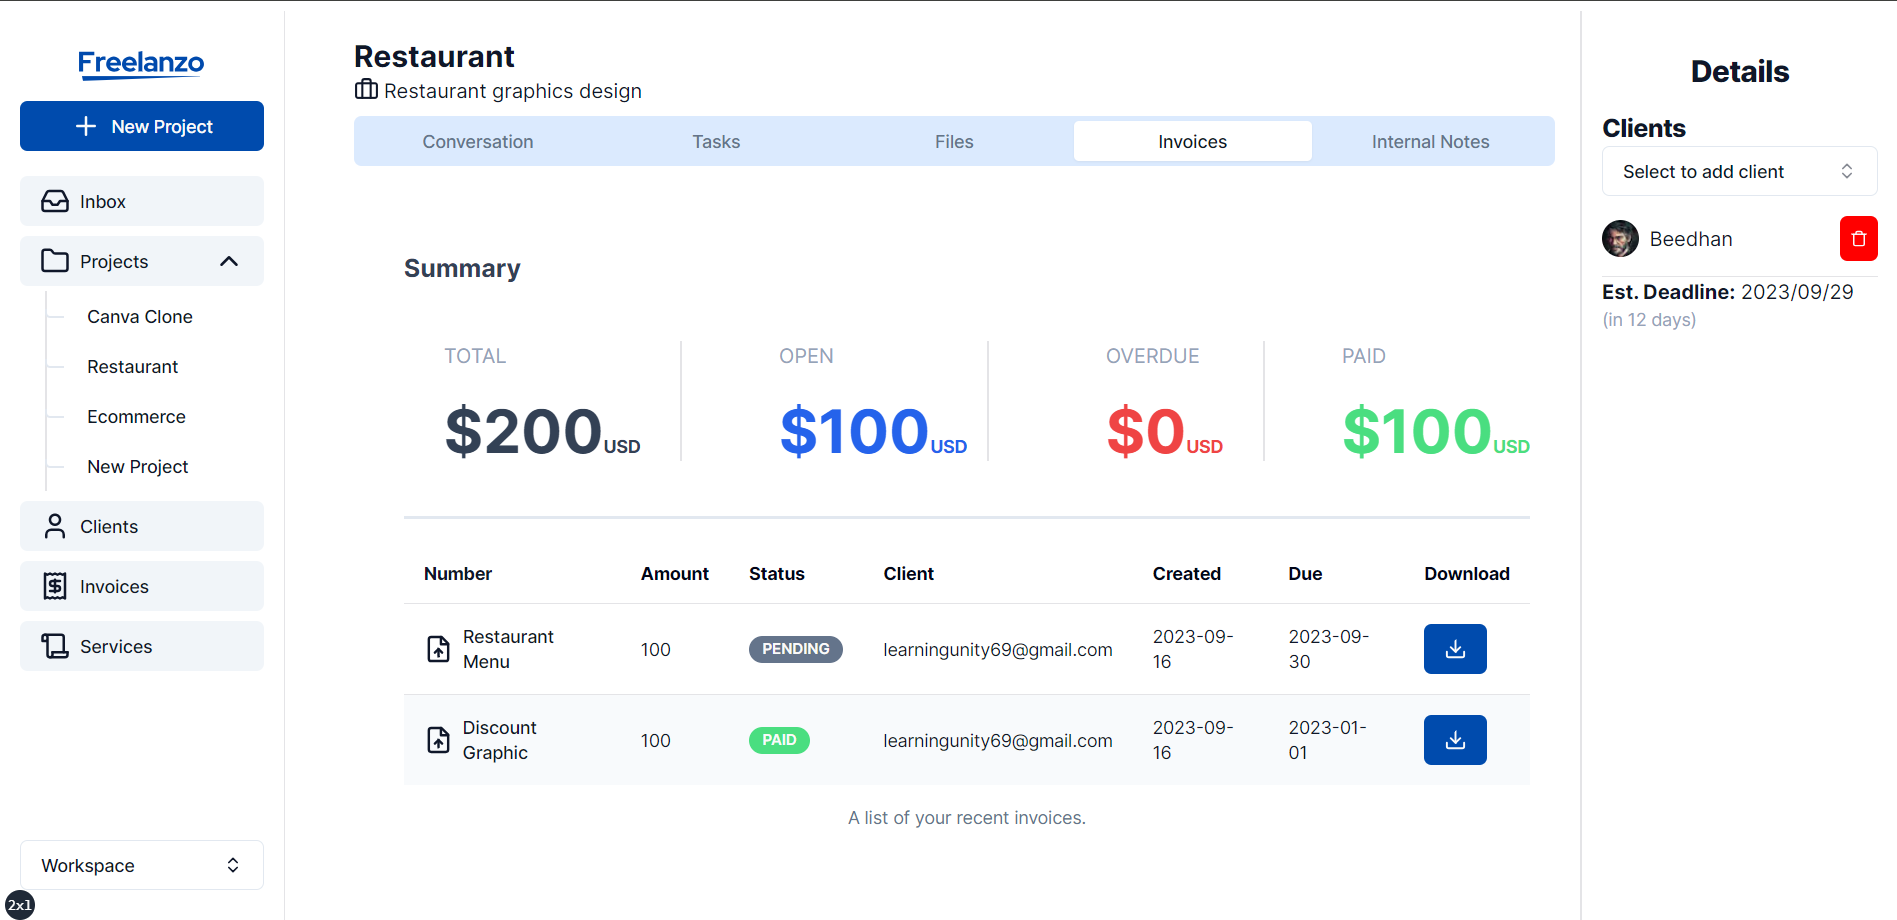1897x920 pixels.
Task: Open the Select to add client dropdown
Action: point(1738,172)
